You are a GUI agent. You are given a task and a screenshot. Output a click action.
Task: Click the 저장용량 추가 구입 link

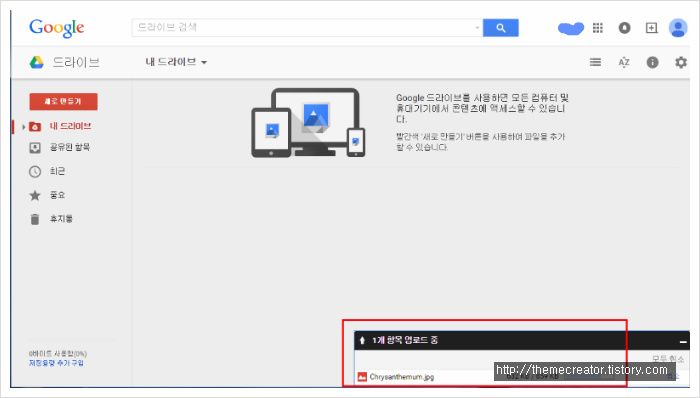[x=56, y=363]
